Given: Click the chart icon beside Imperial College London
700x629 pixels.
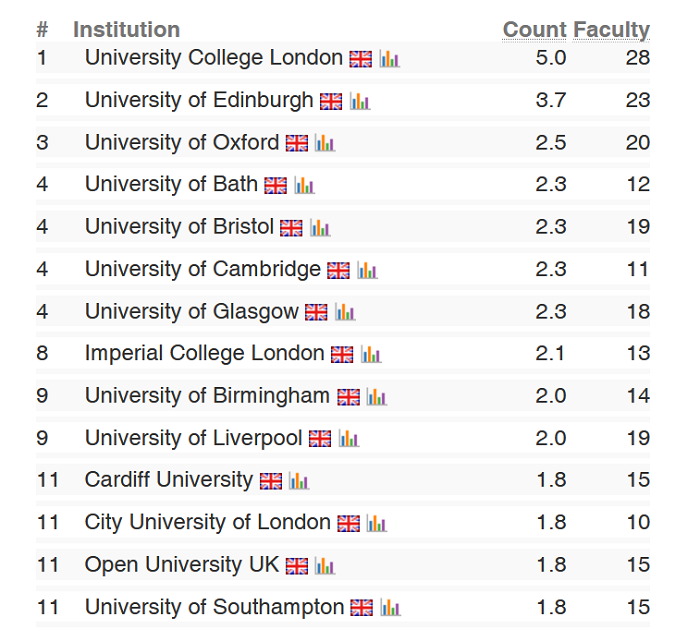Looking at the screenshot, I should [x=371, y=354].
